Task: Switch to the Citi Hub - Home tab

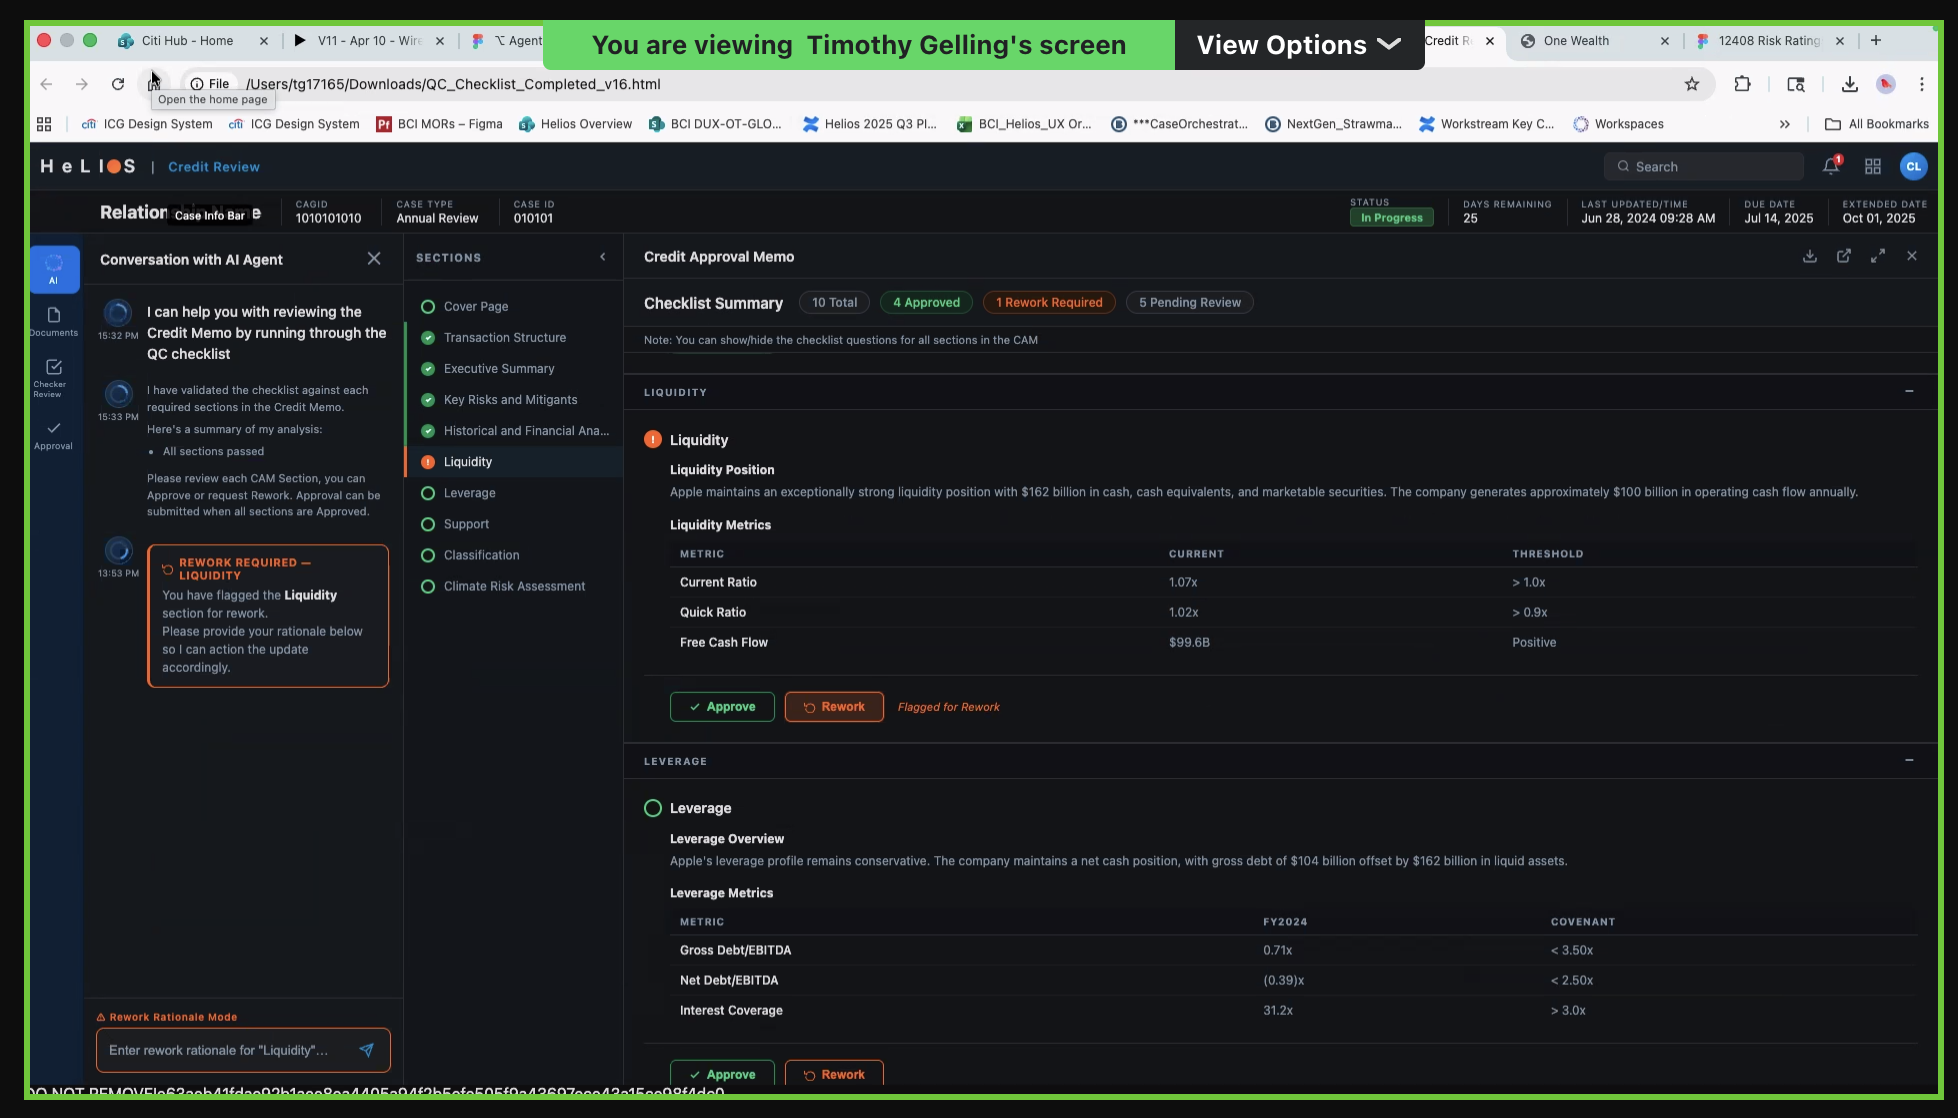Action: tap(189, 41)
